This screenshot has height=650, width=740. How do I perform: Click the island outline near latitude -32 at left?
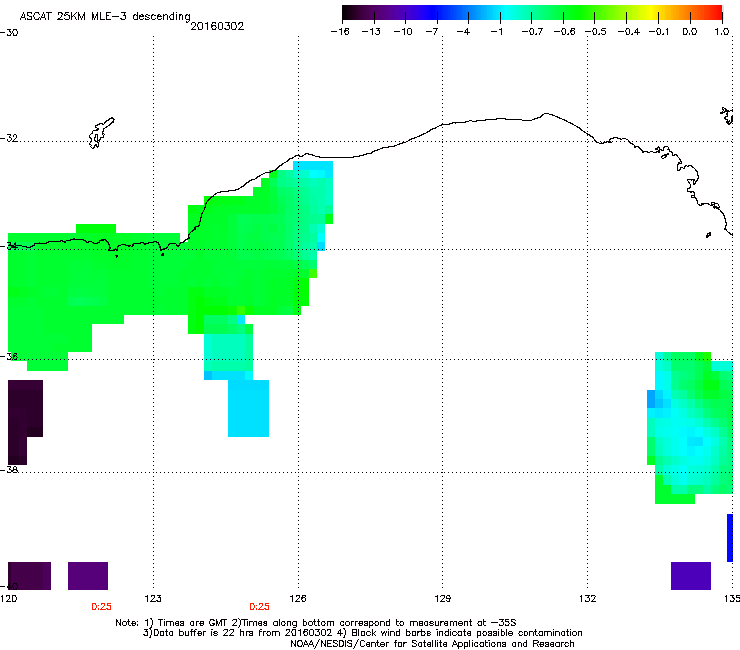point(101,133)
